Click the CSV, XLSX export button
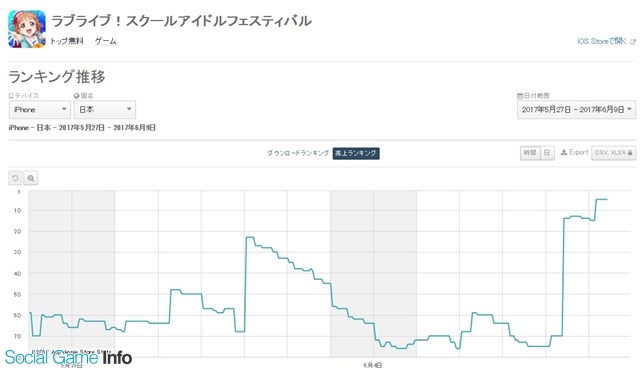 613,153
